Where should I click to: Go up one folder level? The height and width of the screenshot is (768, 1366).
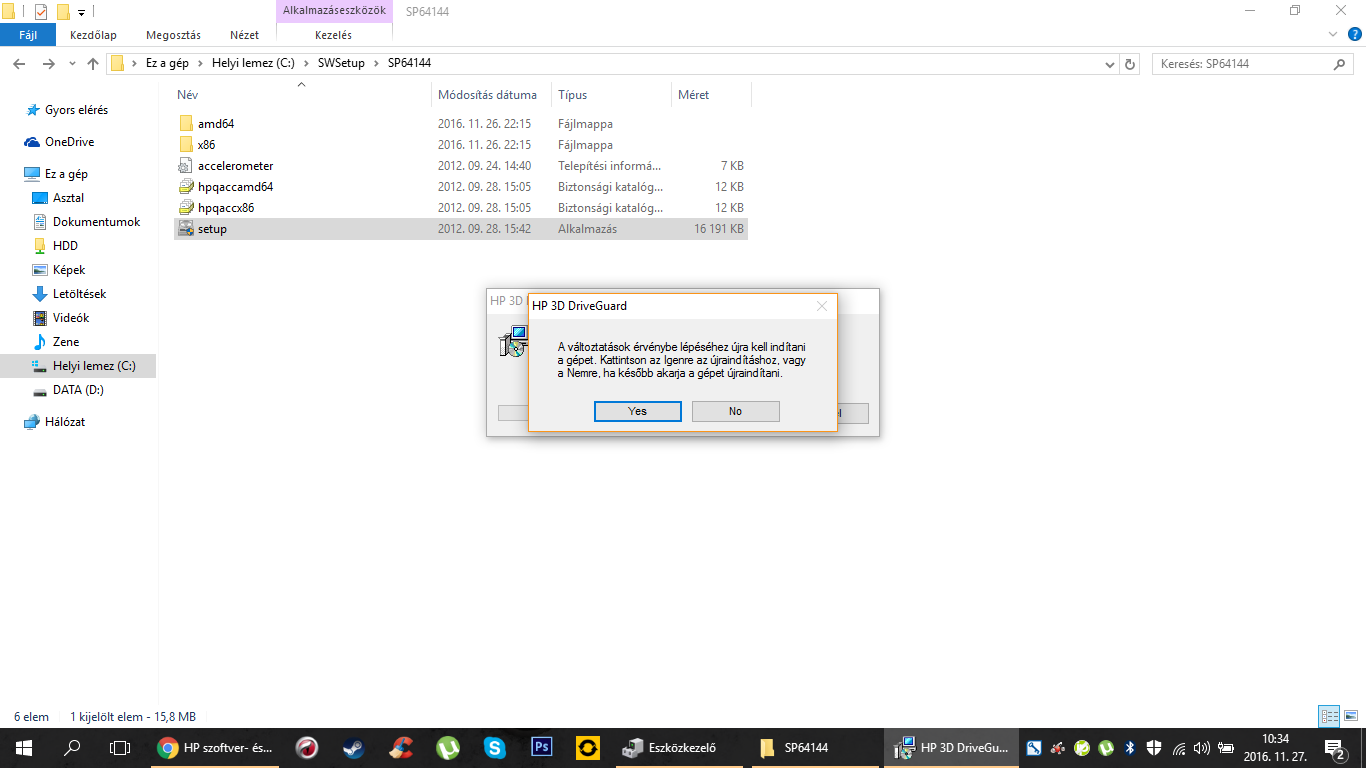coord(93,64)
